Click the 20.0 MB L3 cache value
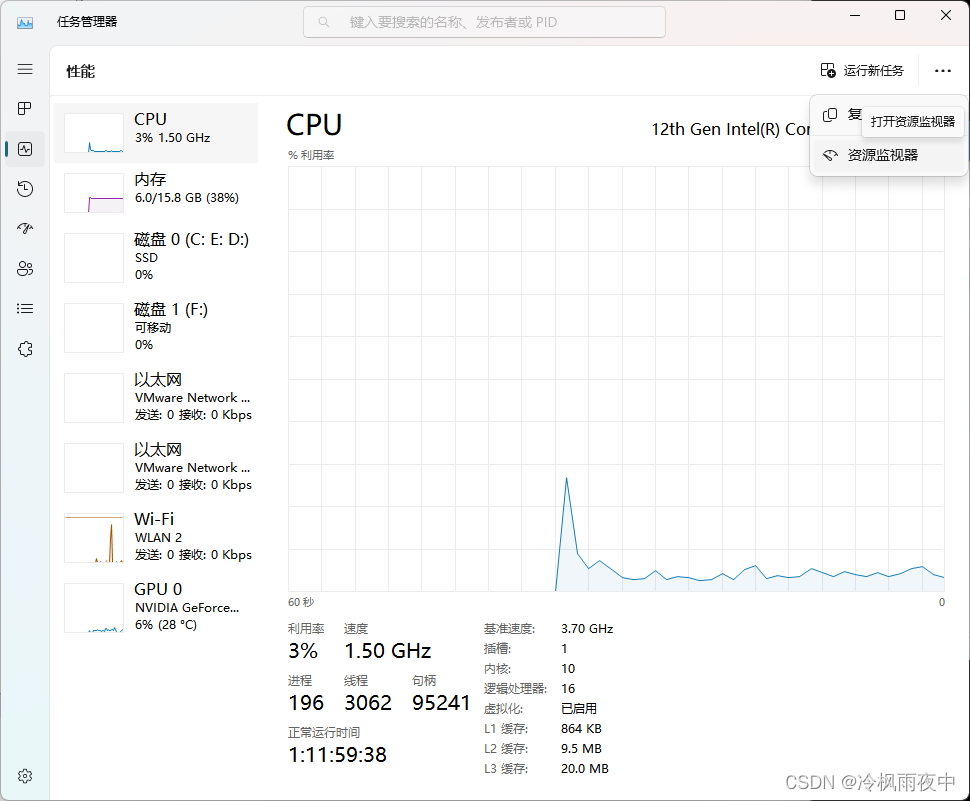970x801 pixels. click(585, 769)
